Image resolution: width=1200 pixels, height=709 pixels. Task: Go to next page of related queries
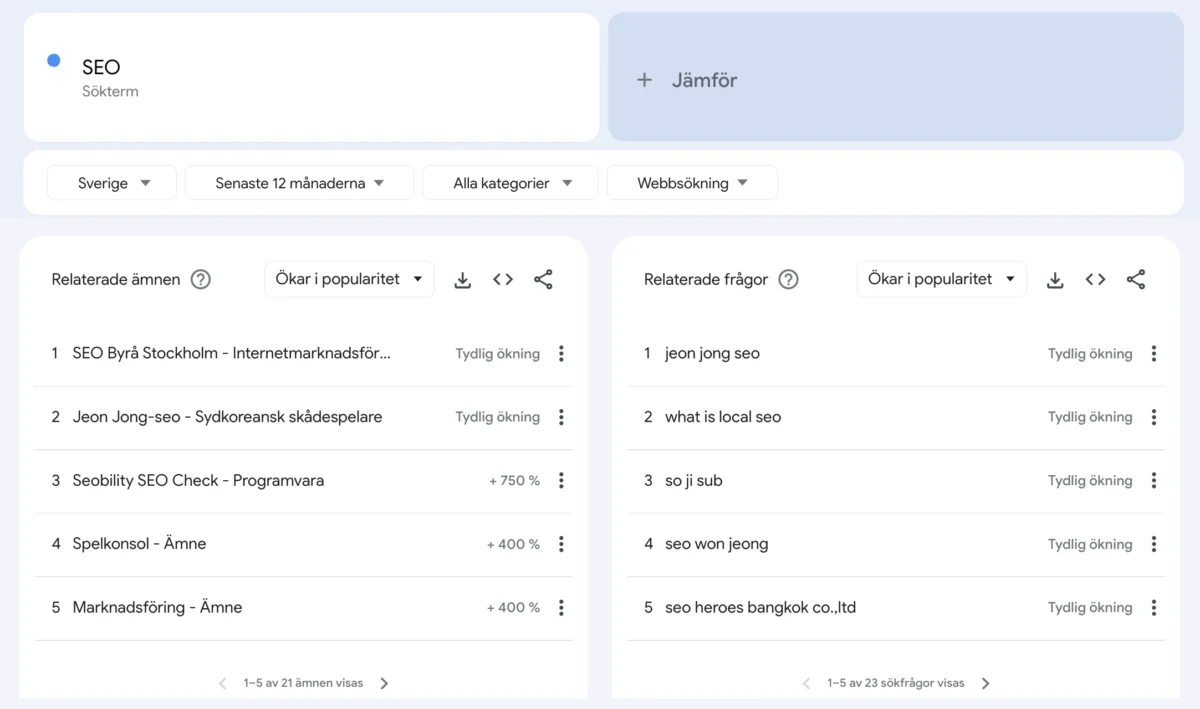coord(986,684)
